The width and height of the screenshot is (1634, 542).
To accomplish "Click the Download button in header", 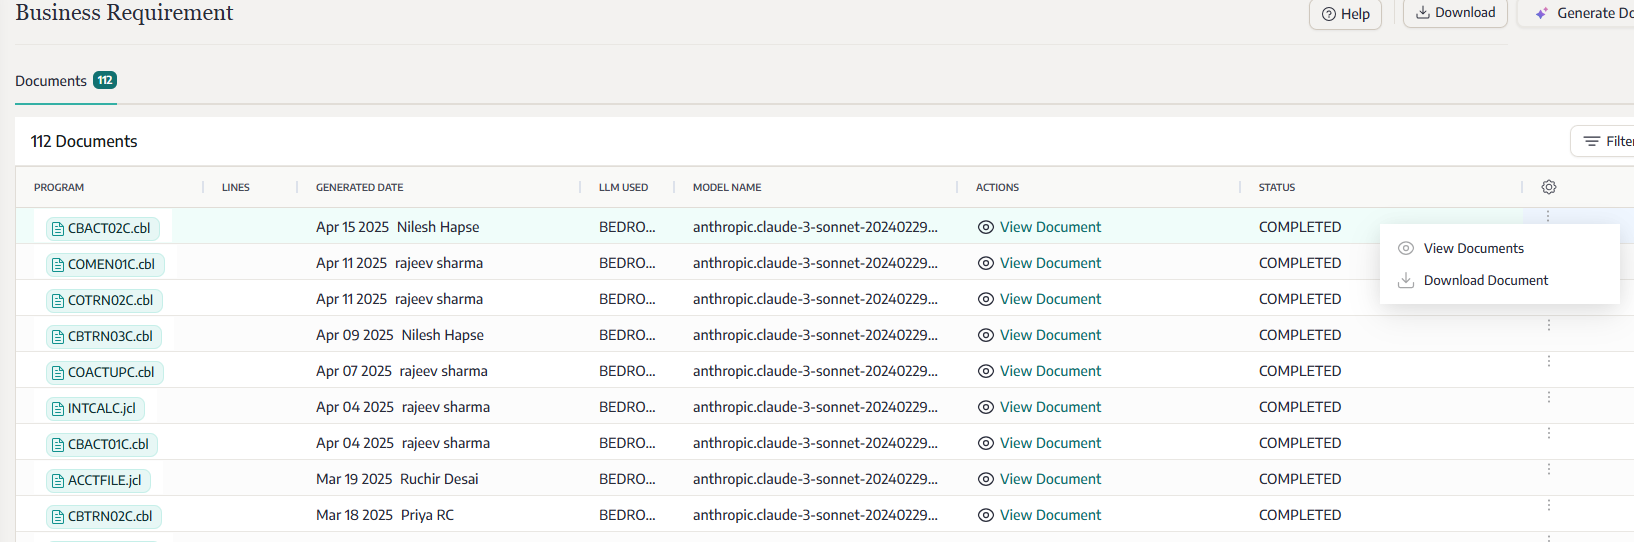I will [1455, 13].
